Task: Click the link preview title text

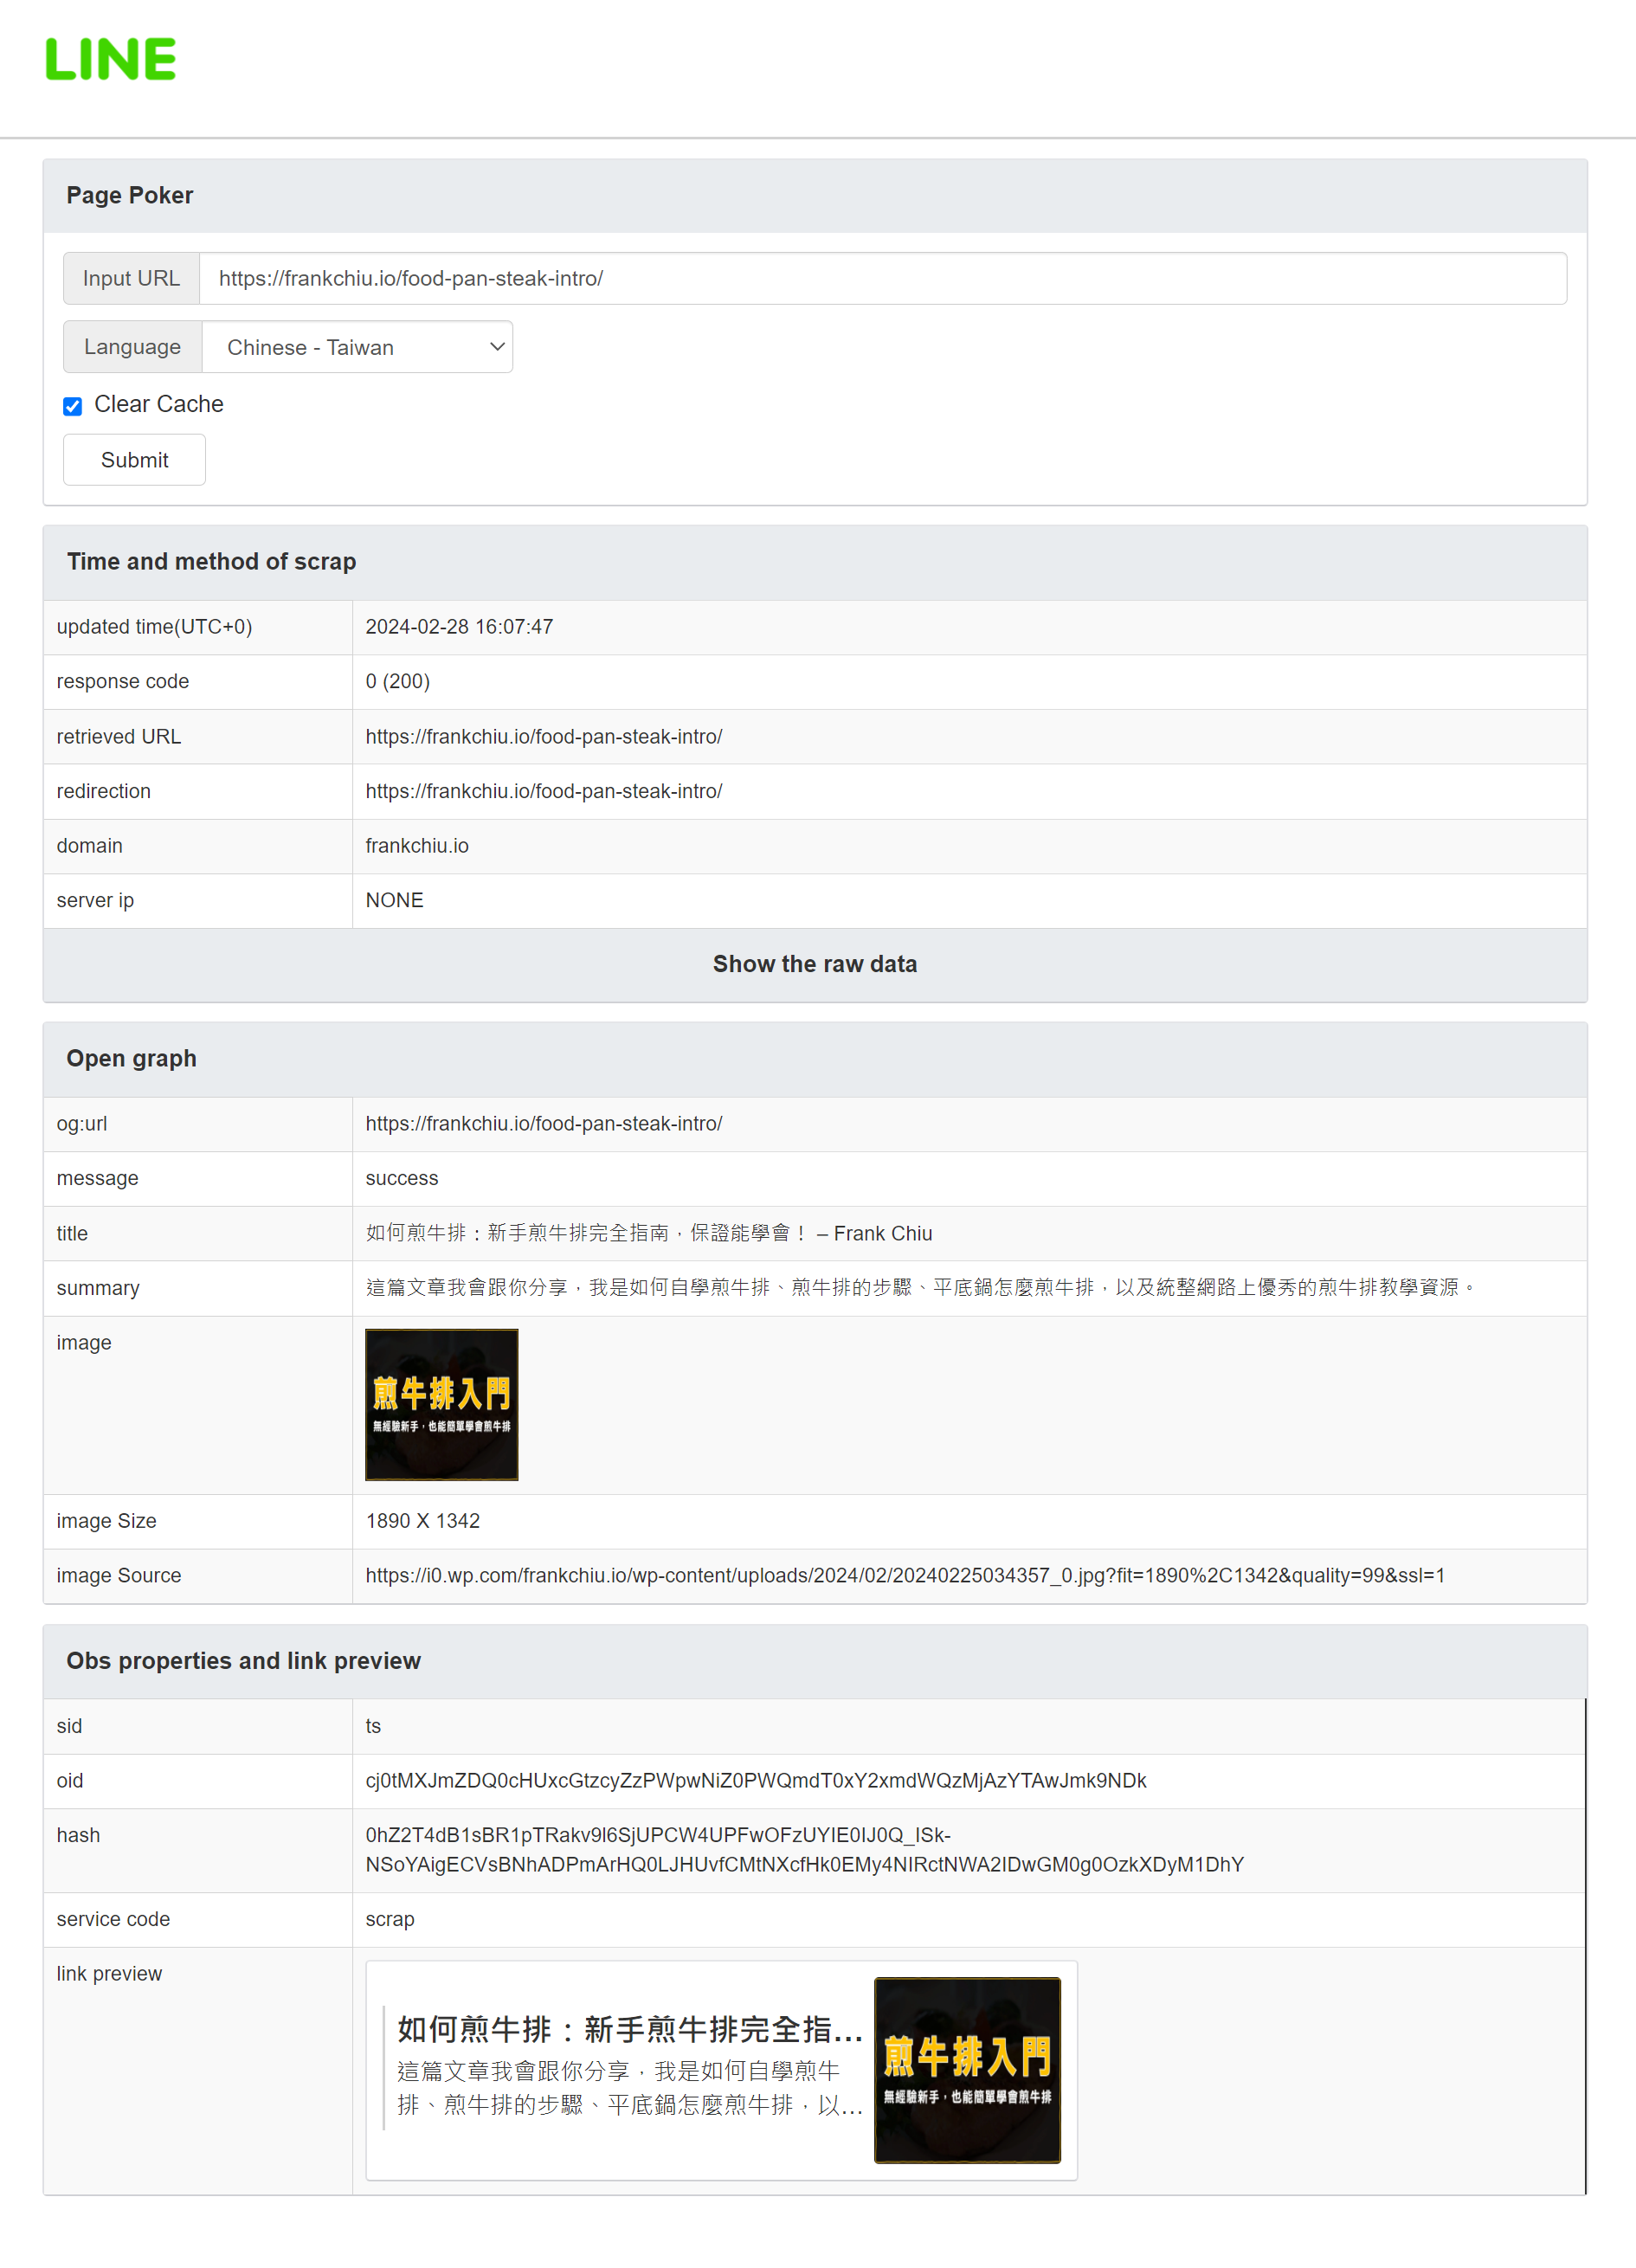Action: click(629, 2029)
